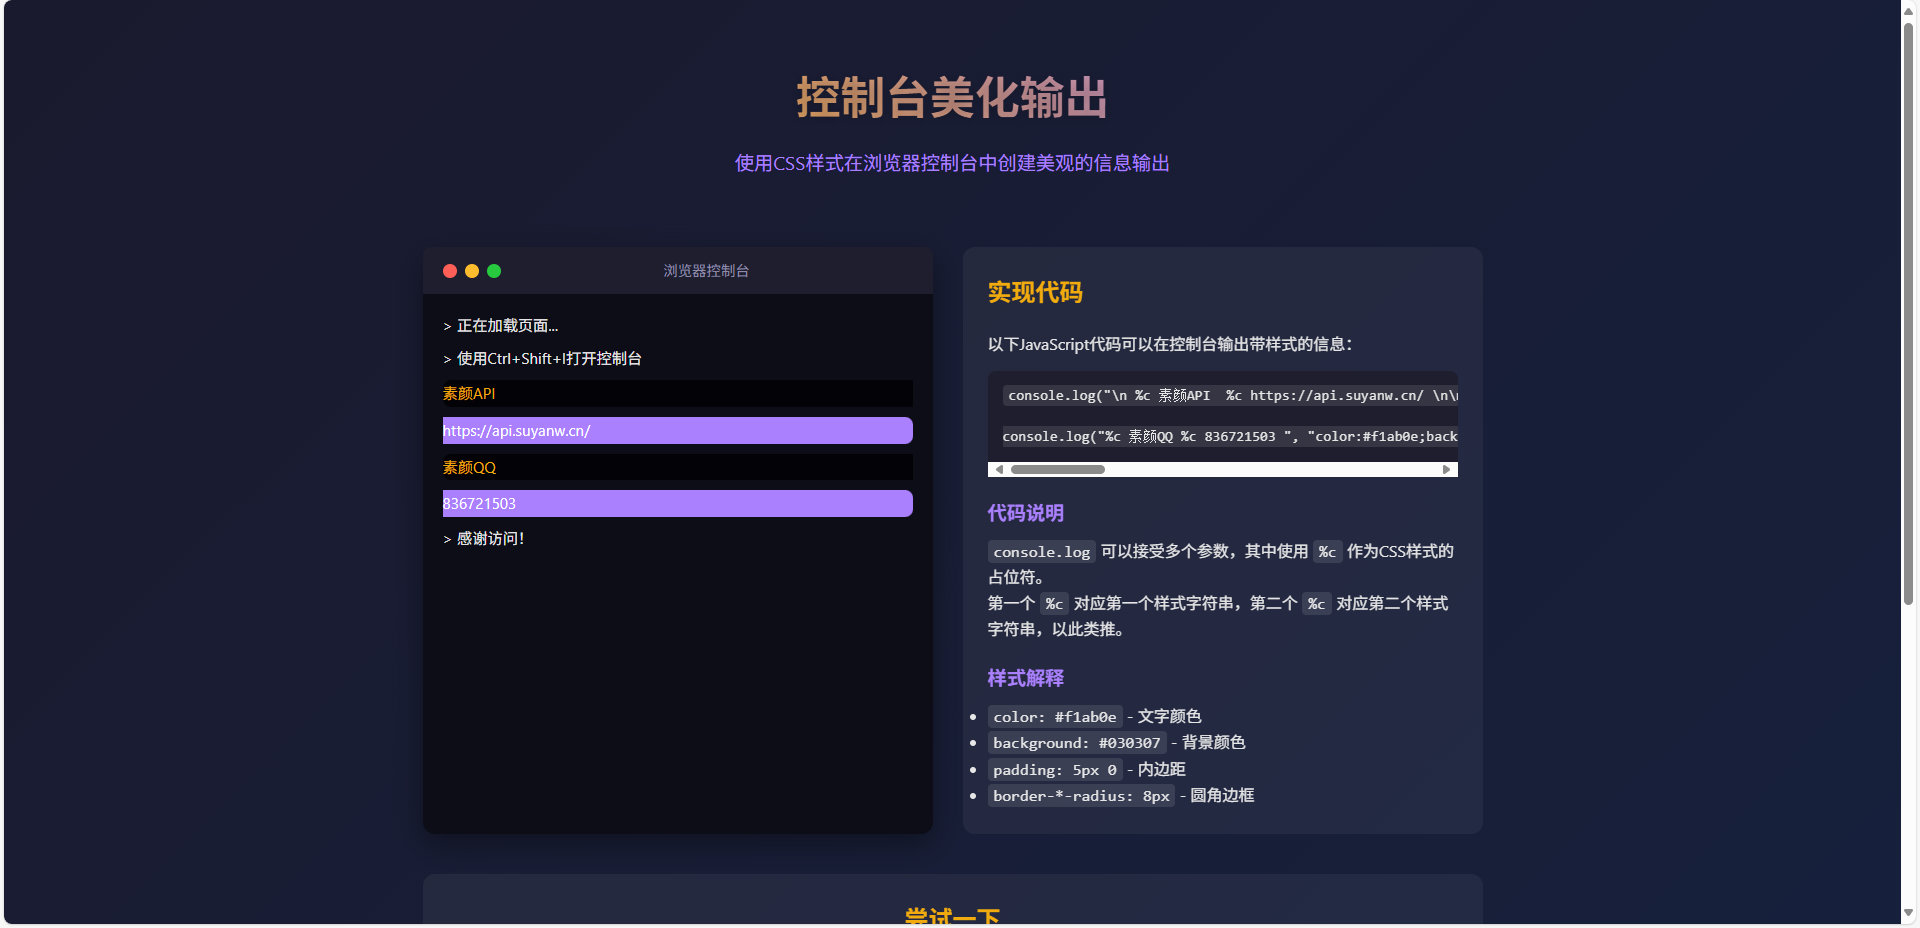Click the 代码说明 heading
Screen dimensions: 1920x928
pyautogui.click(x=1026, y=513)
